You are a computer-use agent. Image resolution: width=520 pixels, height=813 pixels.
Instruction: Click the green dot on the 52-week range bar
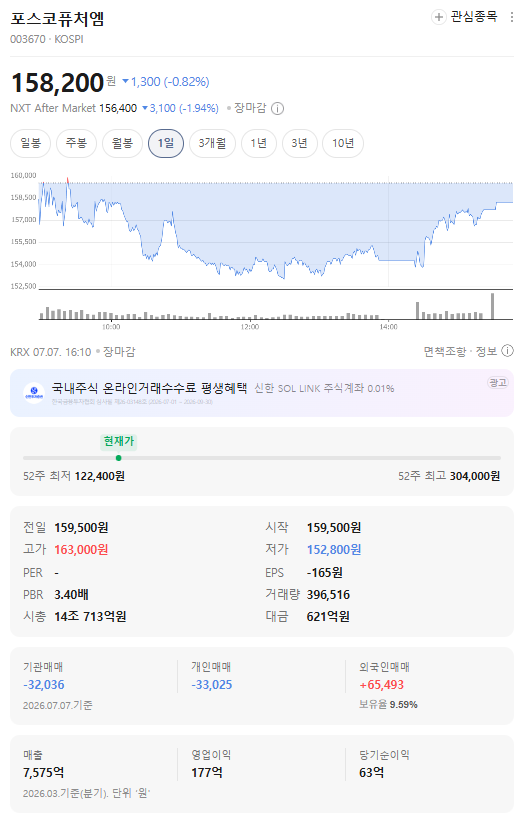point(119,458)
